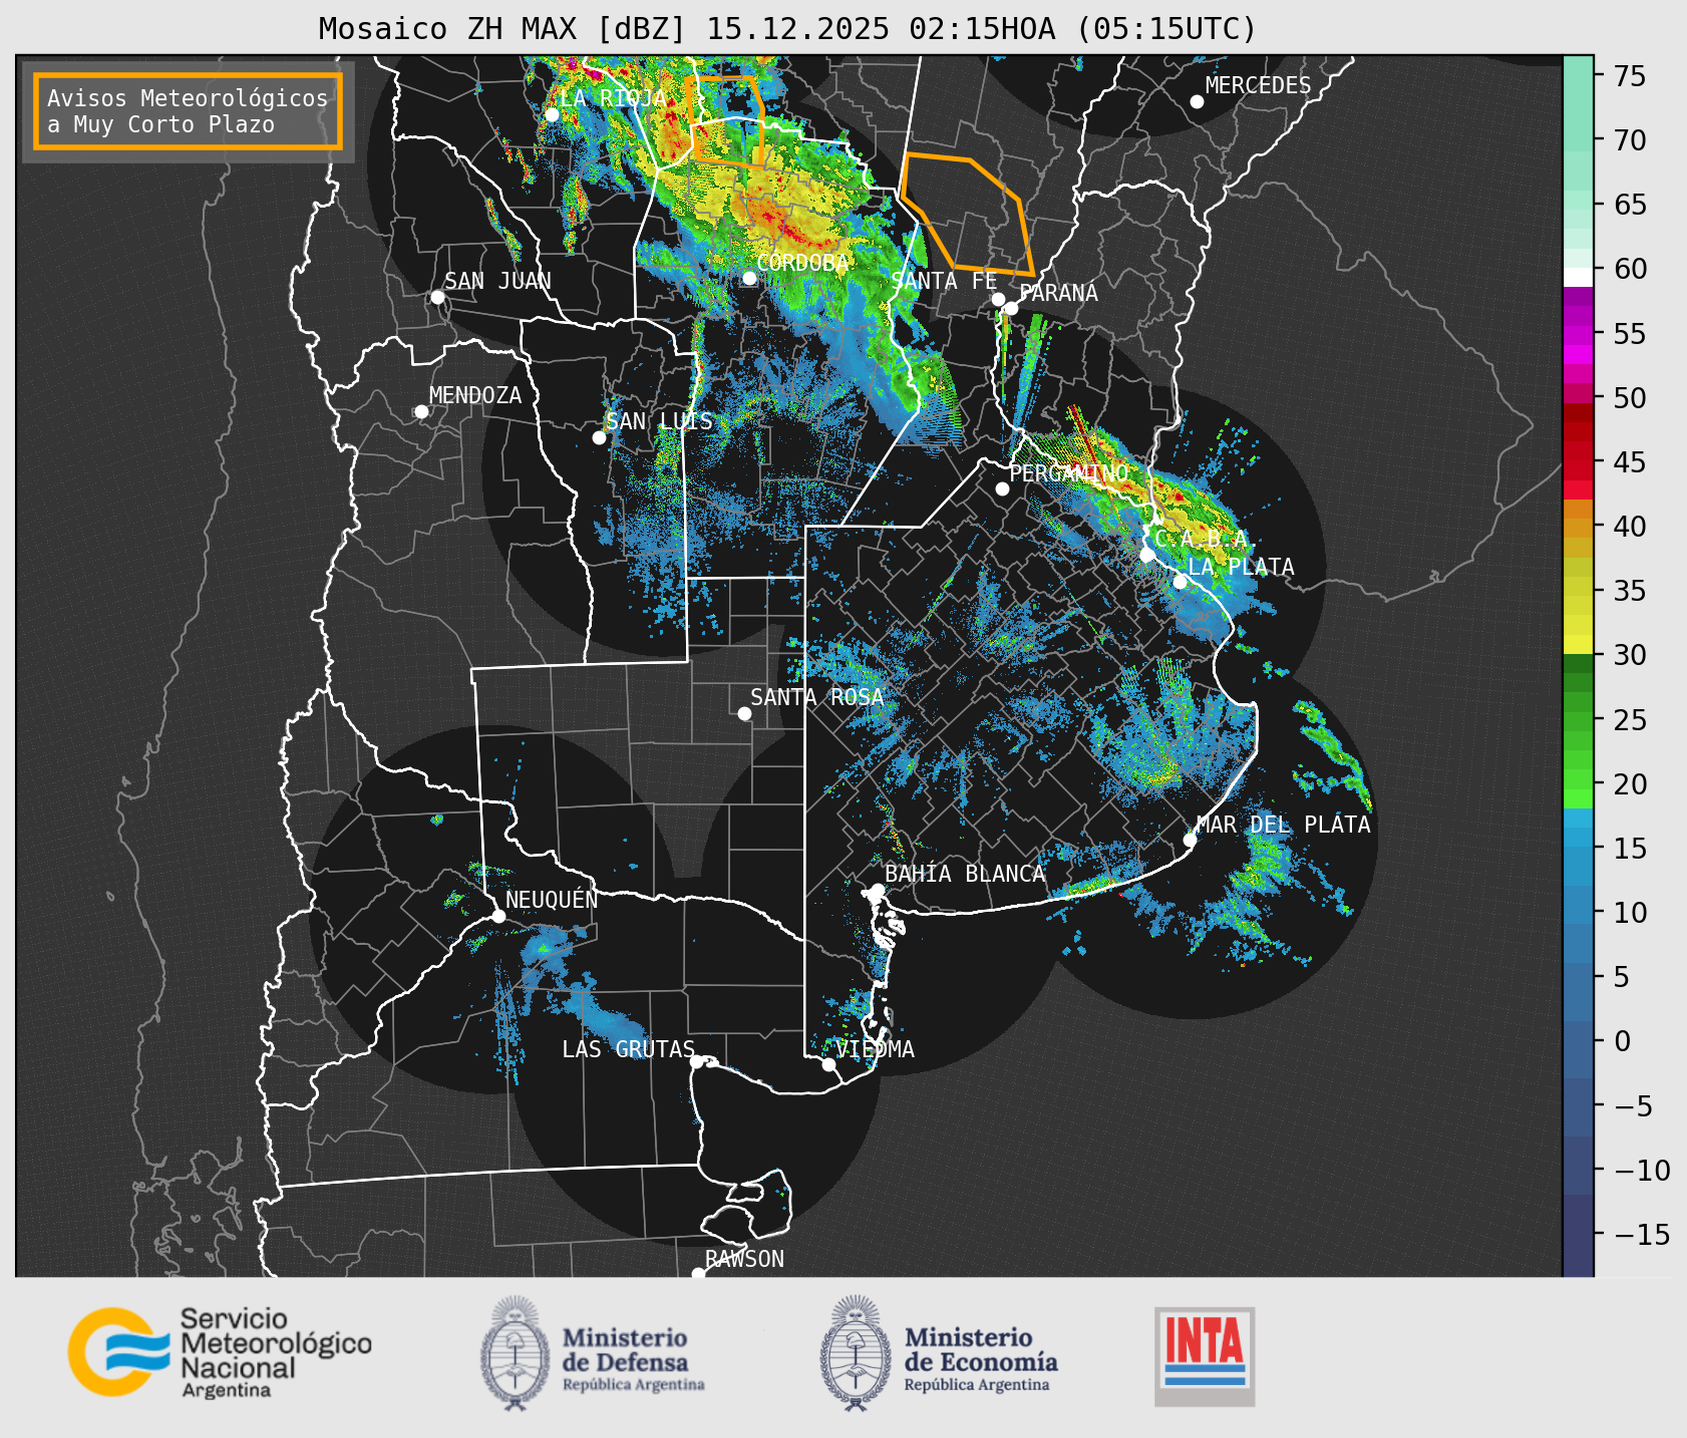This screenshot has width=1687, height=1438.
Task: Click the white dot marking Mendoza
Action: [x=422, y=412]
